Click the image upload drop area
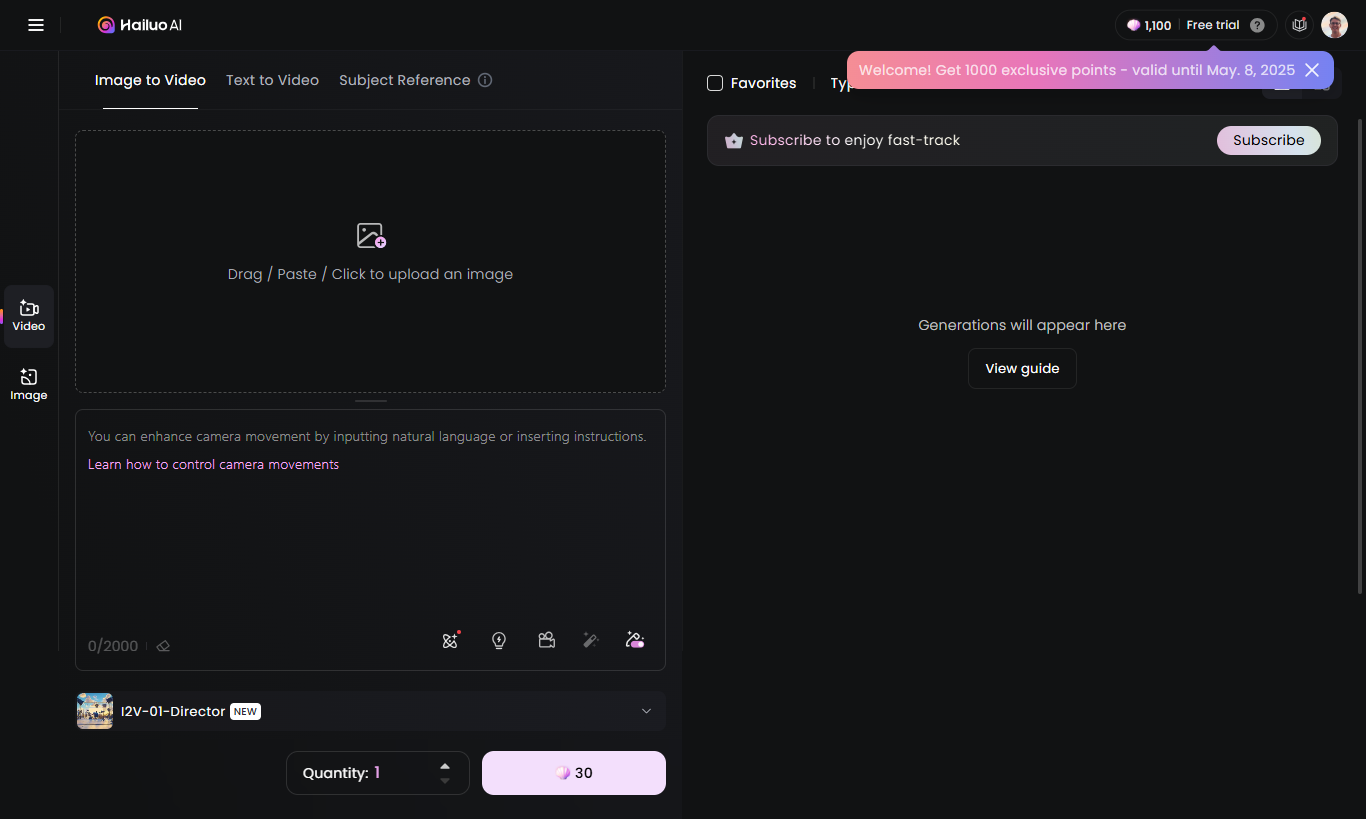 (x=370, y=260)
